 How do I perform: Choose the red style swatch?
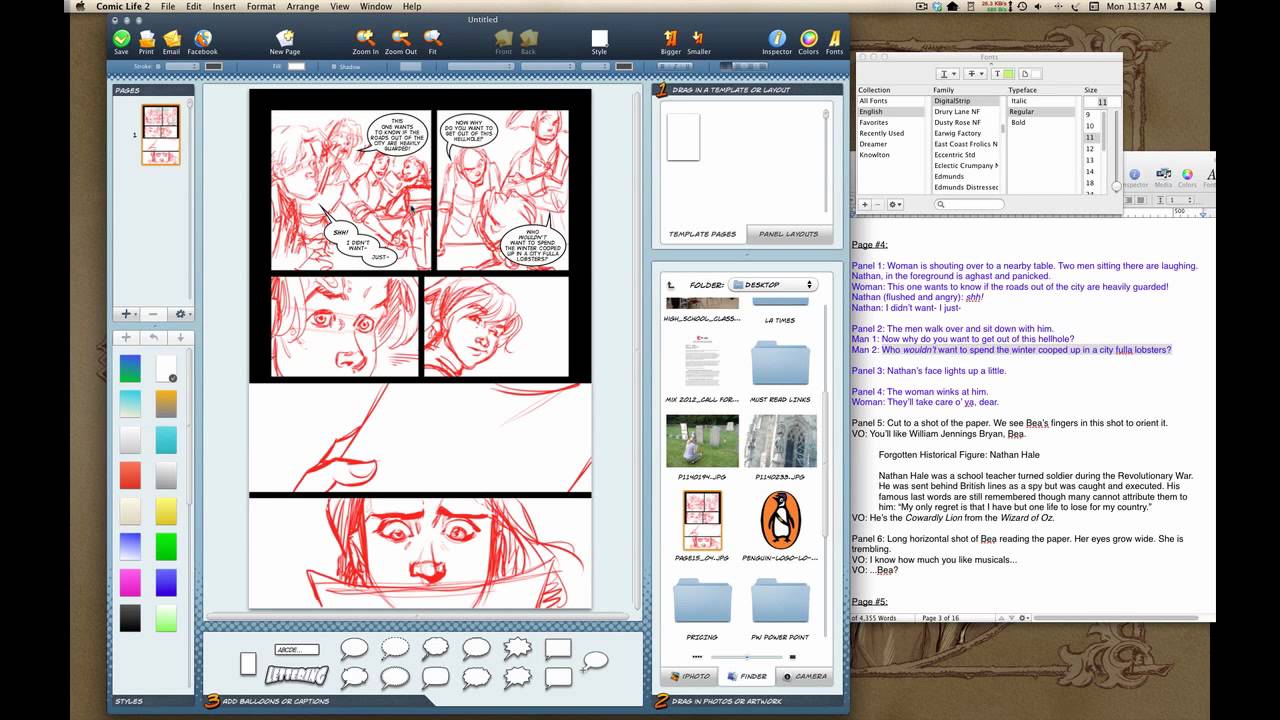pos(130,474)
